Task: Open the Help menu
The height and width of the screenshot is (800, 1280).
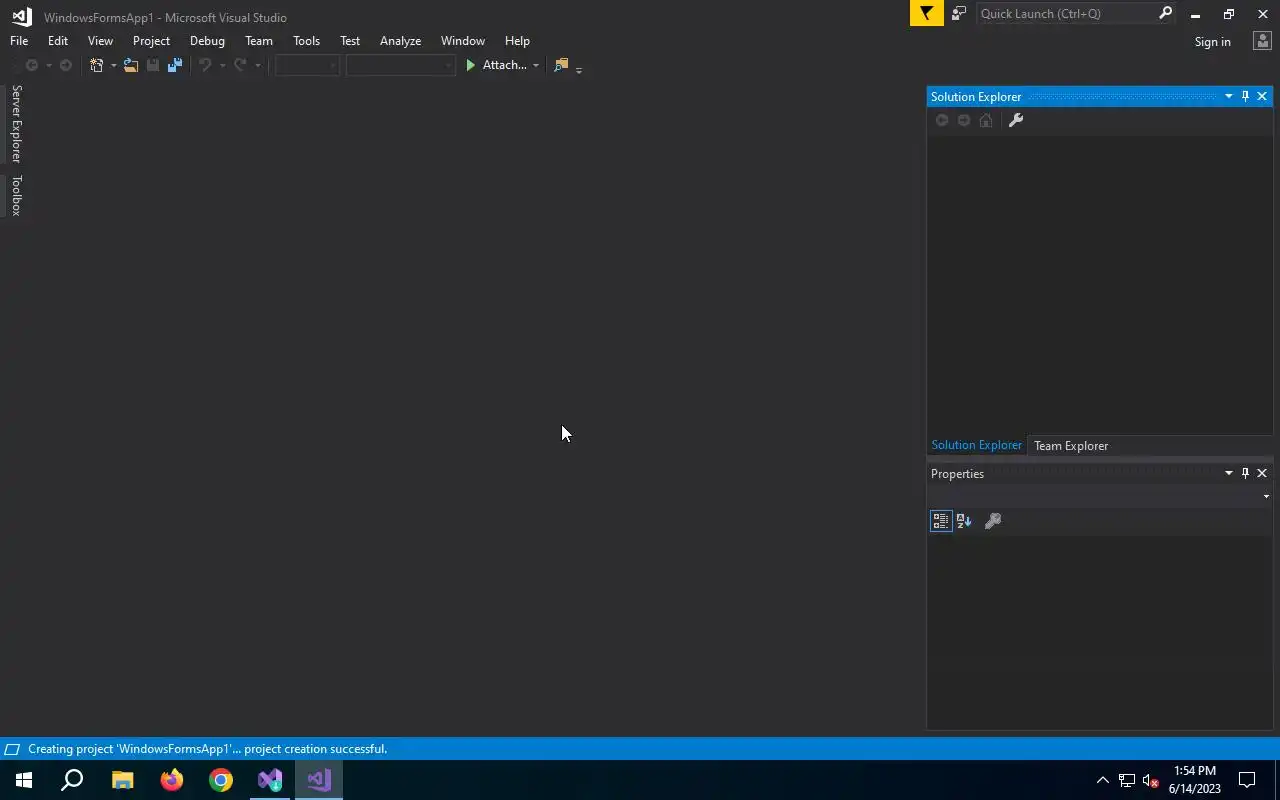Action: pos(517,41)
